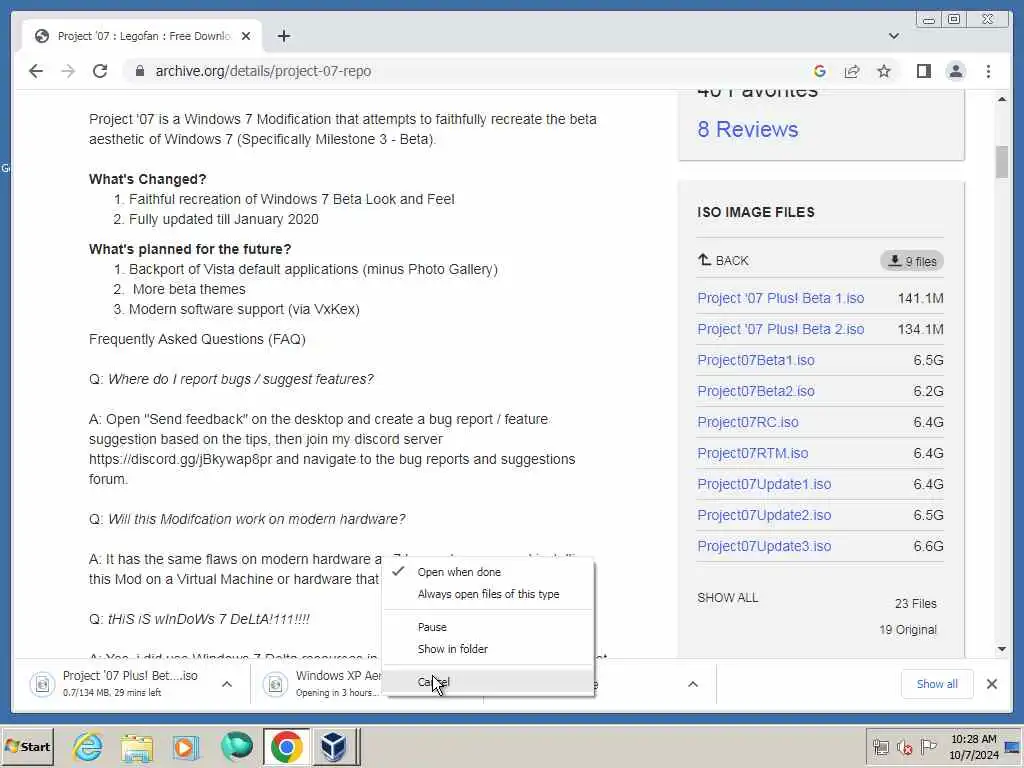
Task: Download Project07Update3.iso
Action: [x=764, y=547]
